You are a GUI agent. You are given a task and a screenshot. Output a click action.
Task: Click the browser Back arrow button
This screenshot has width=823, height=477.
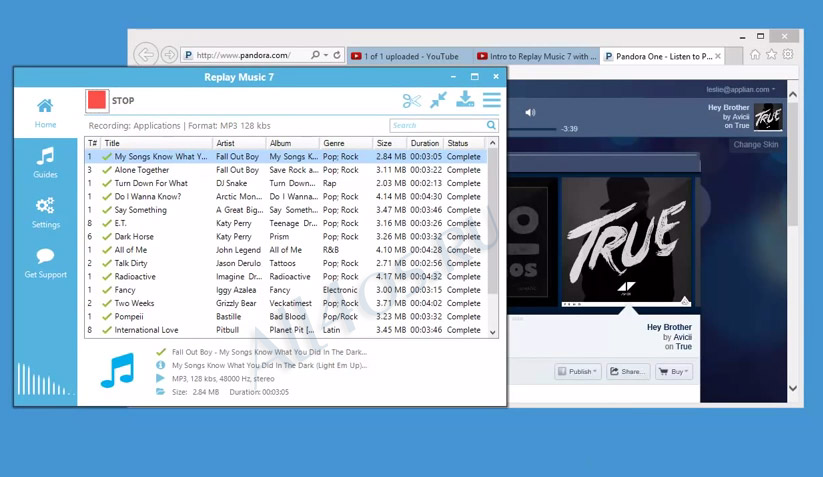pyautogui.click(x=145, y=55)
